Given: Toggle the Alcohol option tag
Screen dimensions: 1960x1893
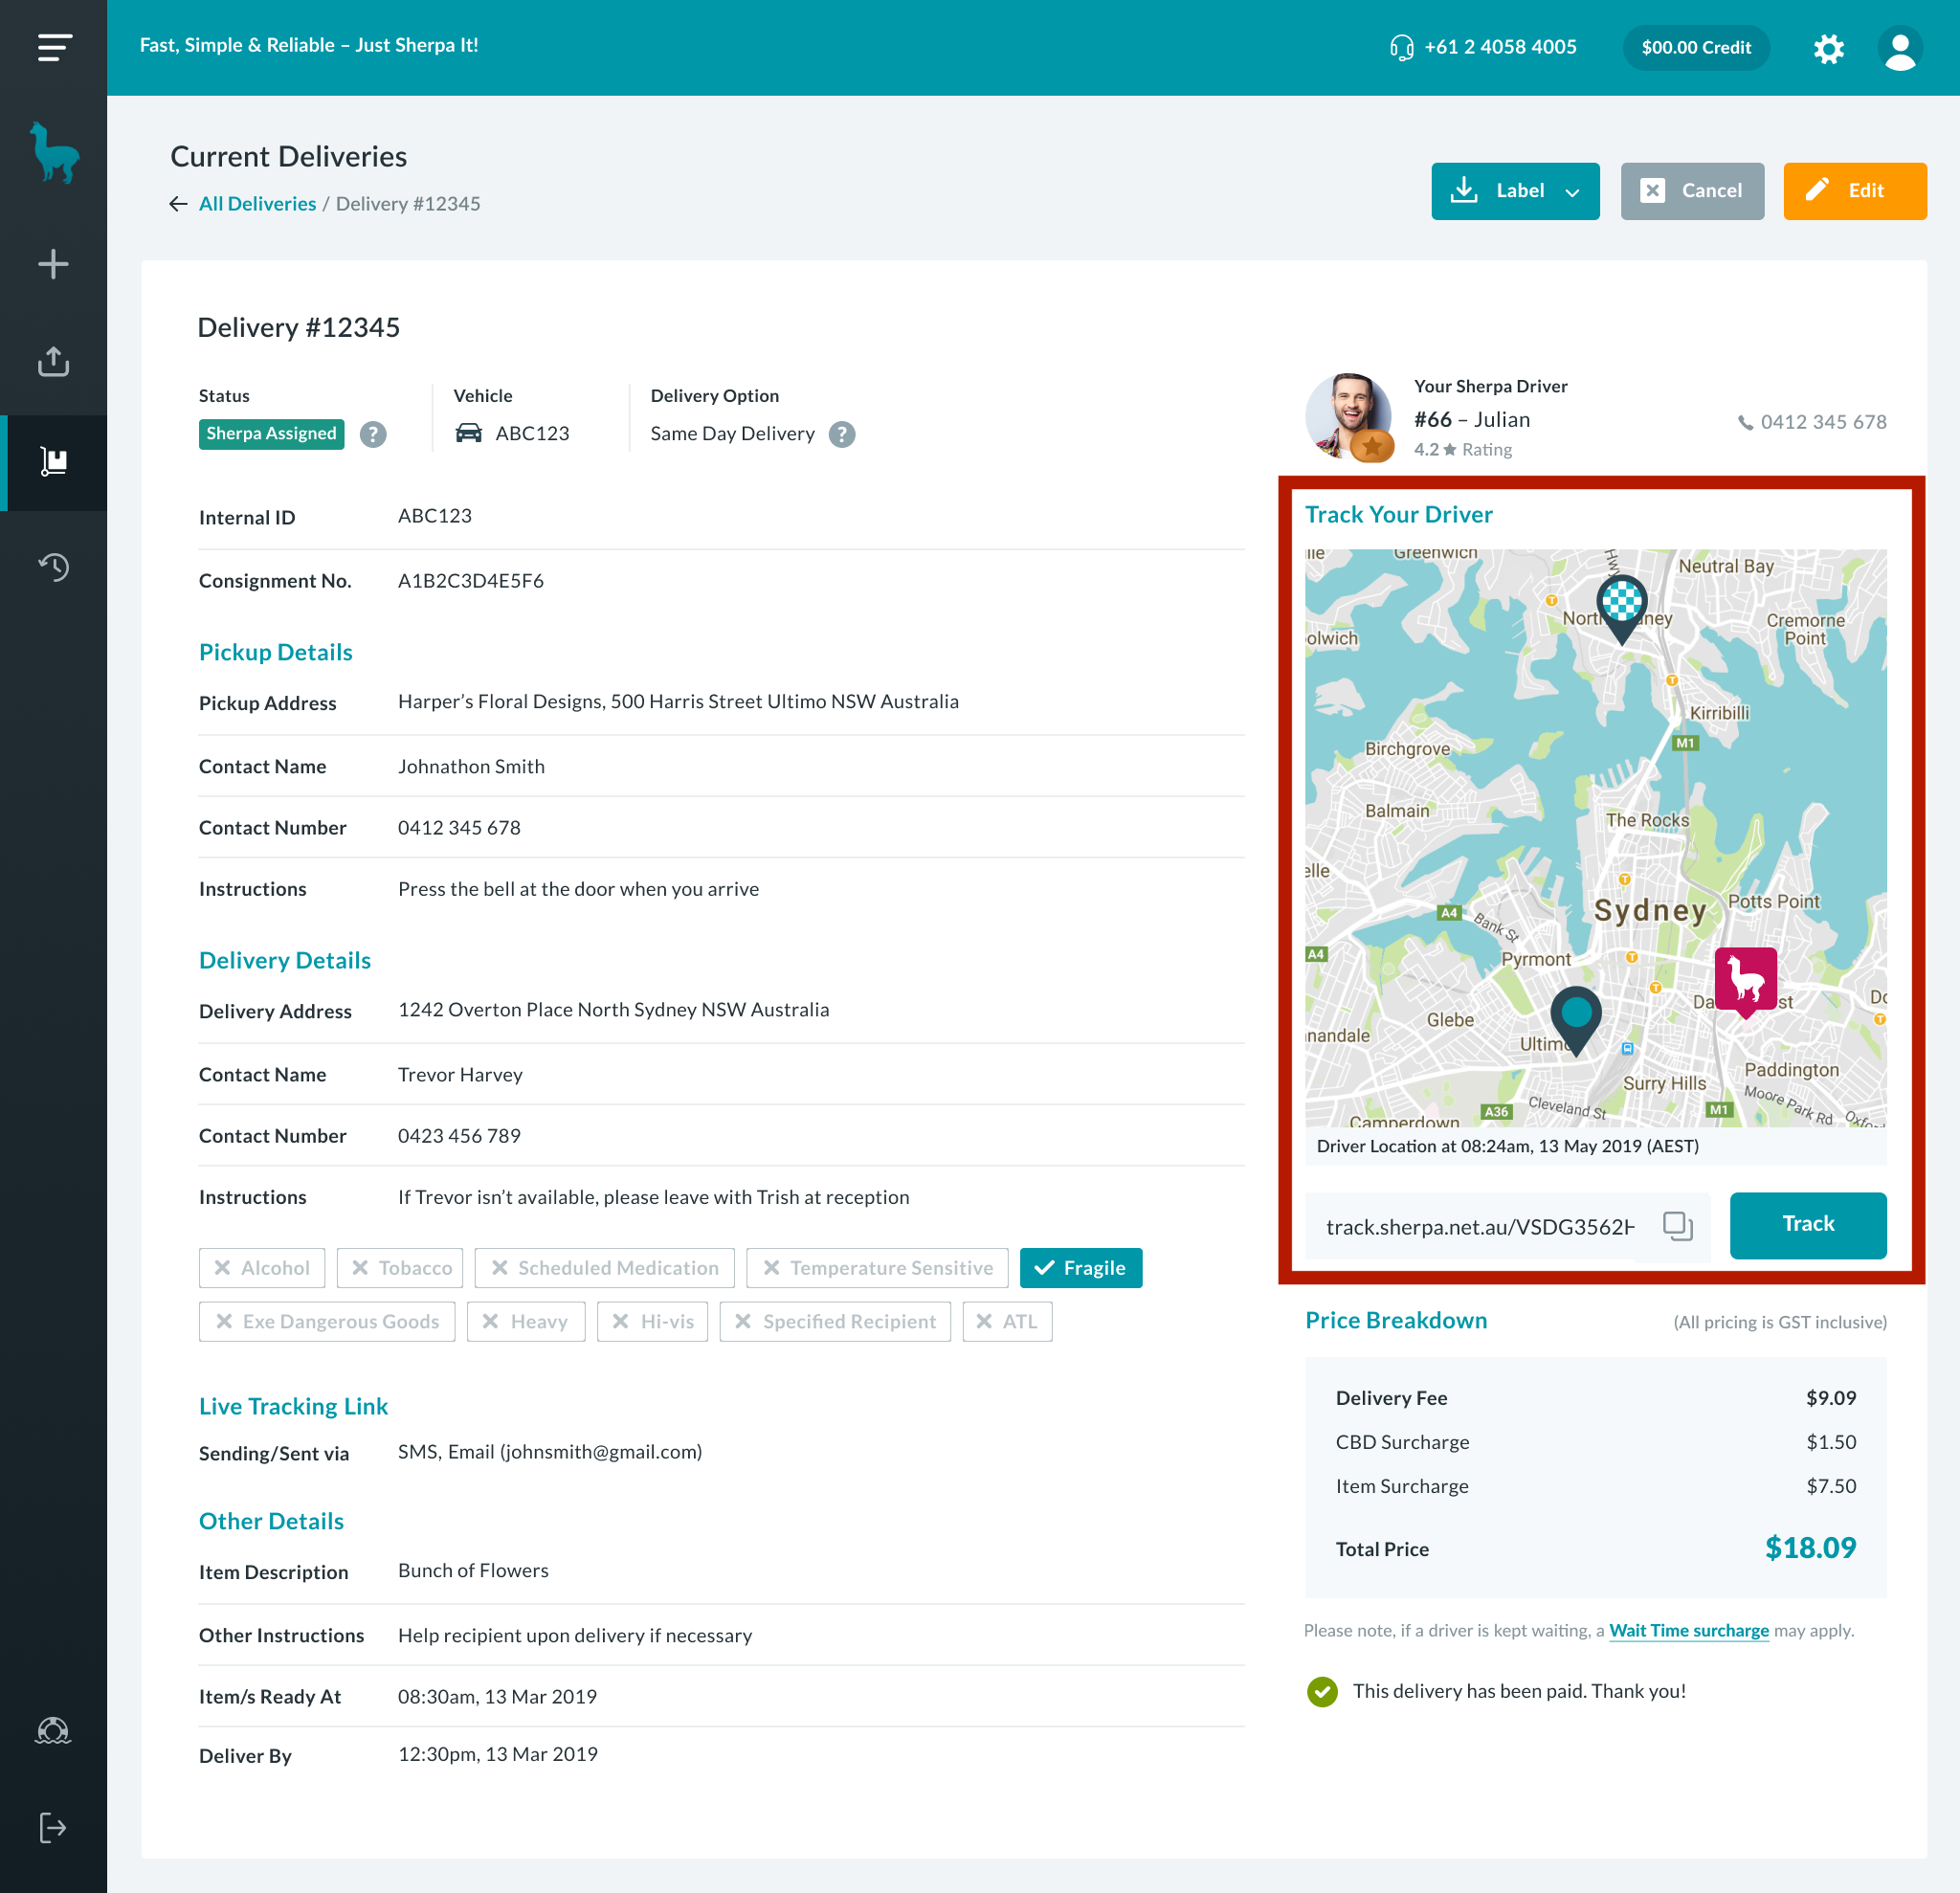Looking at the screenshot, I should tap(261, 1268).
